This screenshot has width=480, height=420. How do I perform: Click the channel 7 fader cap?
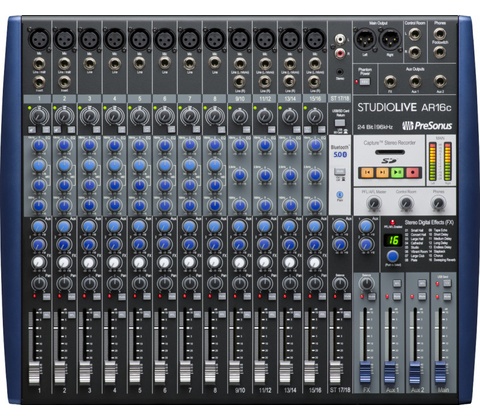pos(185,372)
